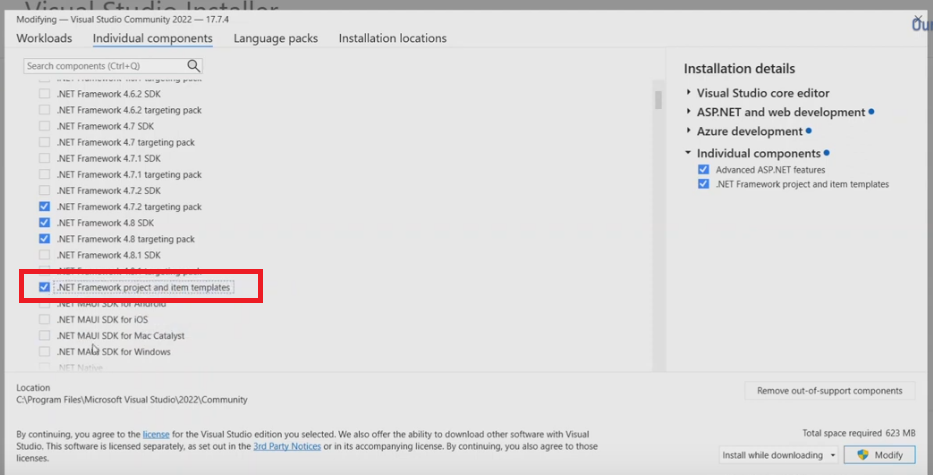Check .NET Framework 4.7.1 targeting pack
This screenshot has width=933, height=475.
point(45,174)
